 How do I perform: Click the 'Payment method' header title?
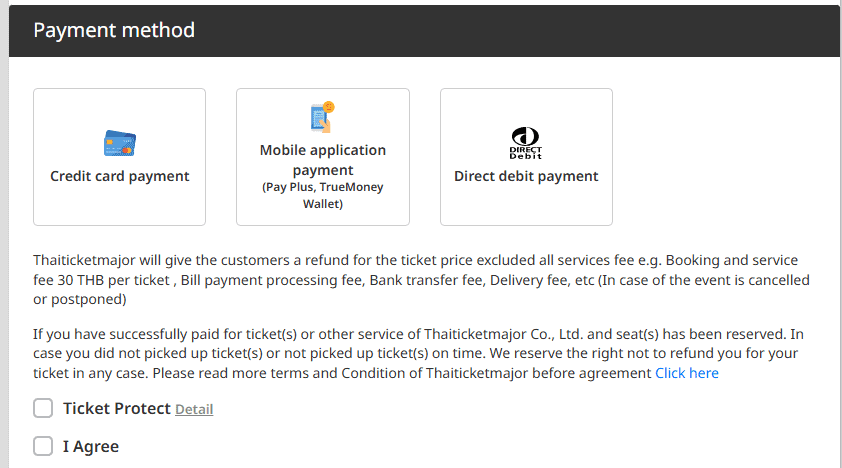[x=114, y=30]
